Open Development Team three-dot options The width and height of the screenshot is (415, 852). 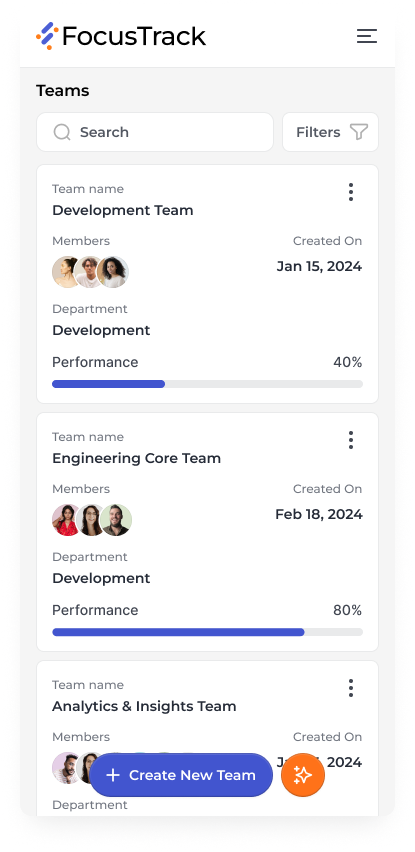point(351,192)
